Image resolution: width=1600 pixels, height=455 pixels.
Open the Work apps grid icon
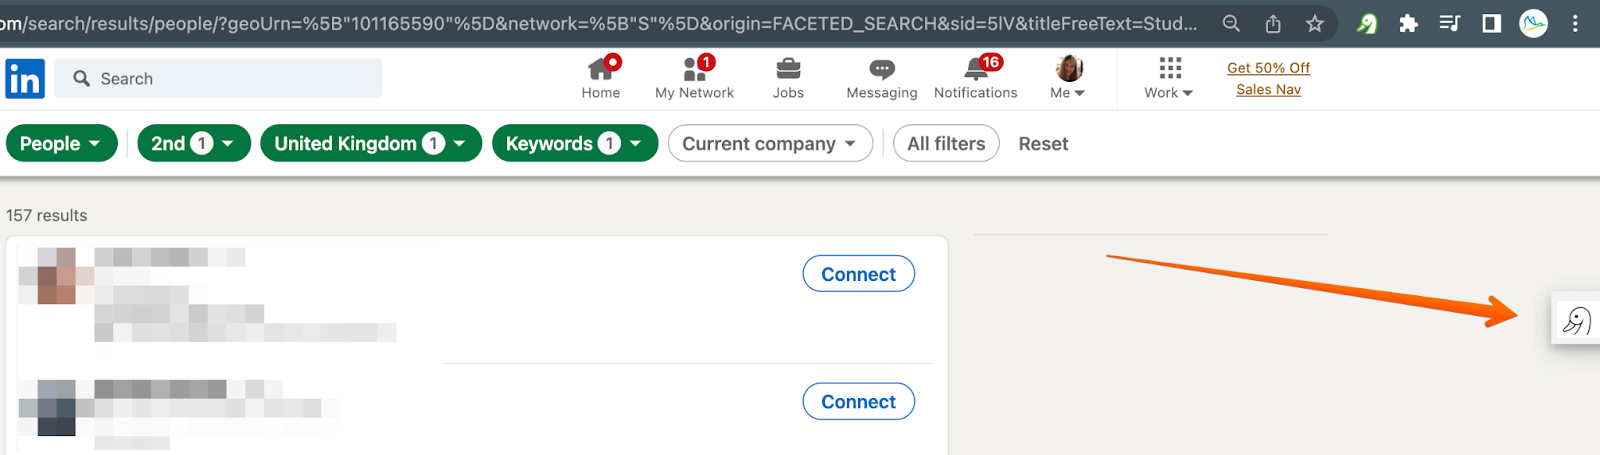(x=1169, y=68)
